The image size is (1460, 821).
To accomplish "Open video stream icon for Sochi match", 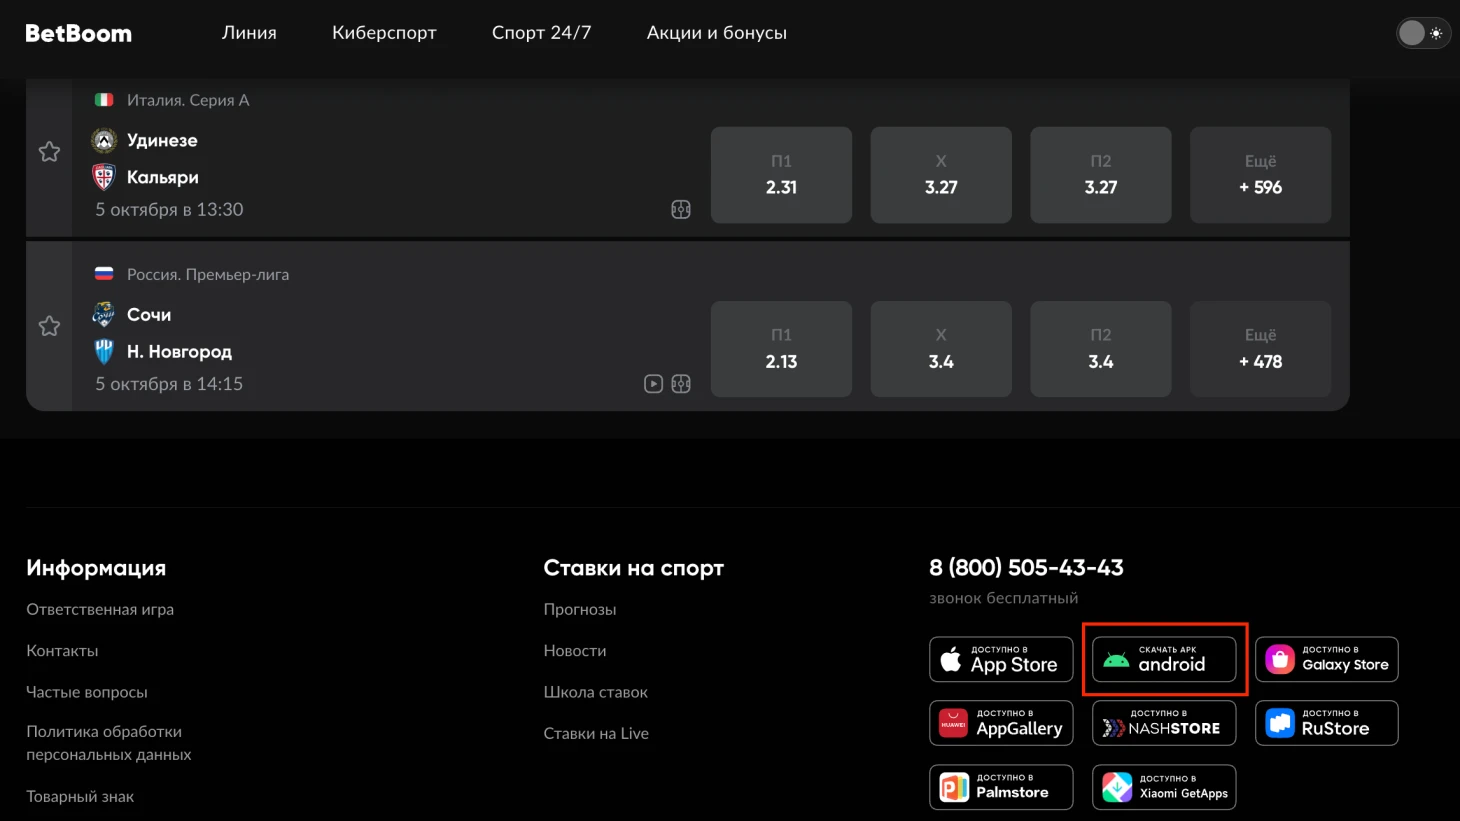I will [x=653, y=384].
